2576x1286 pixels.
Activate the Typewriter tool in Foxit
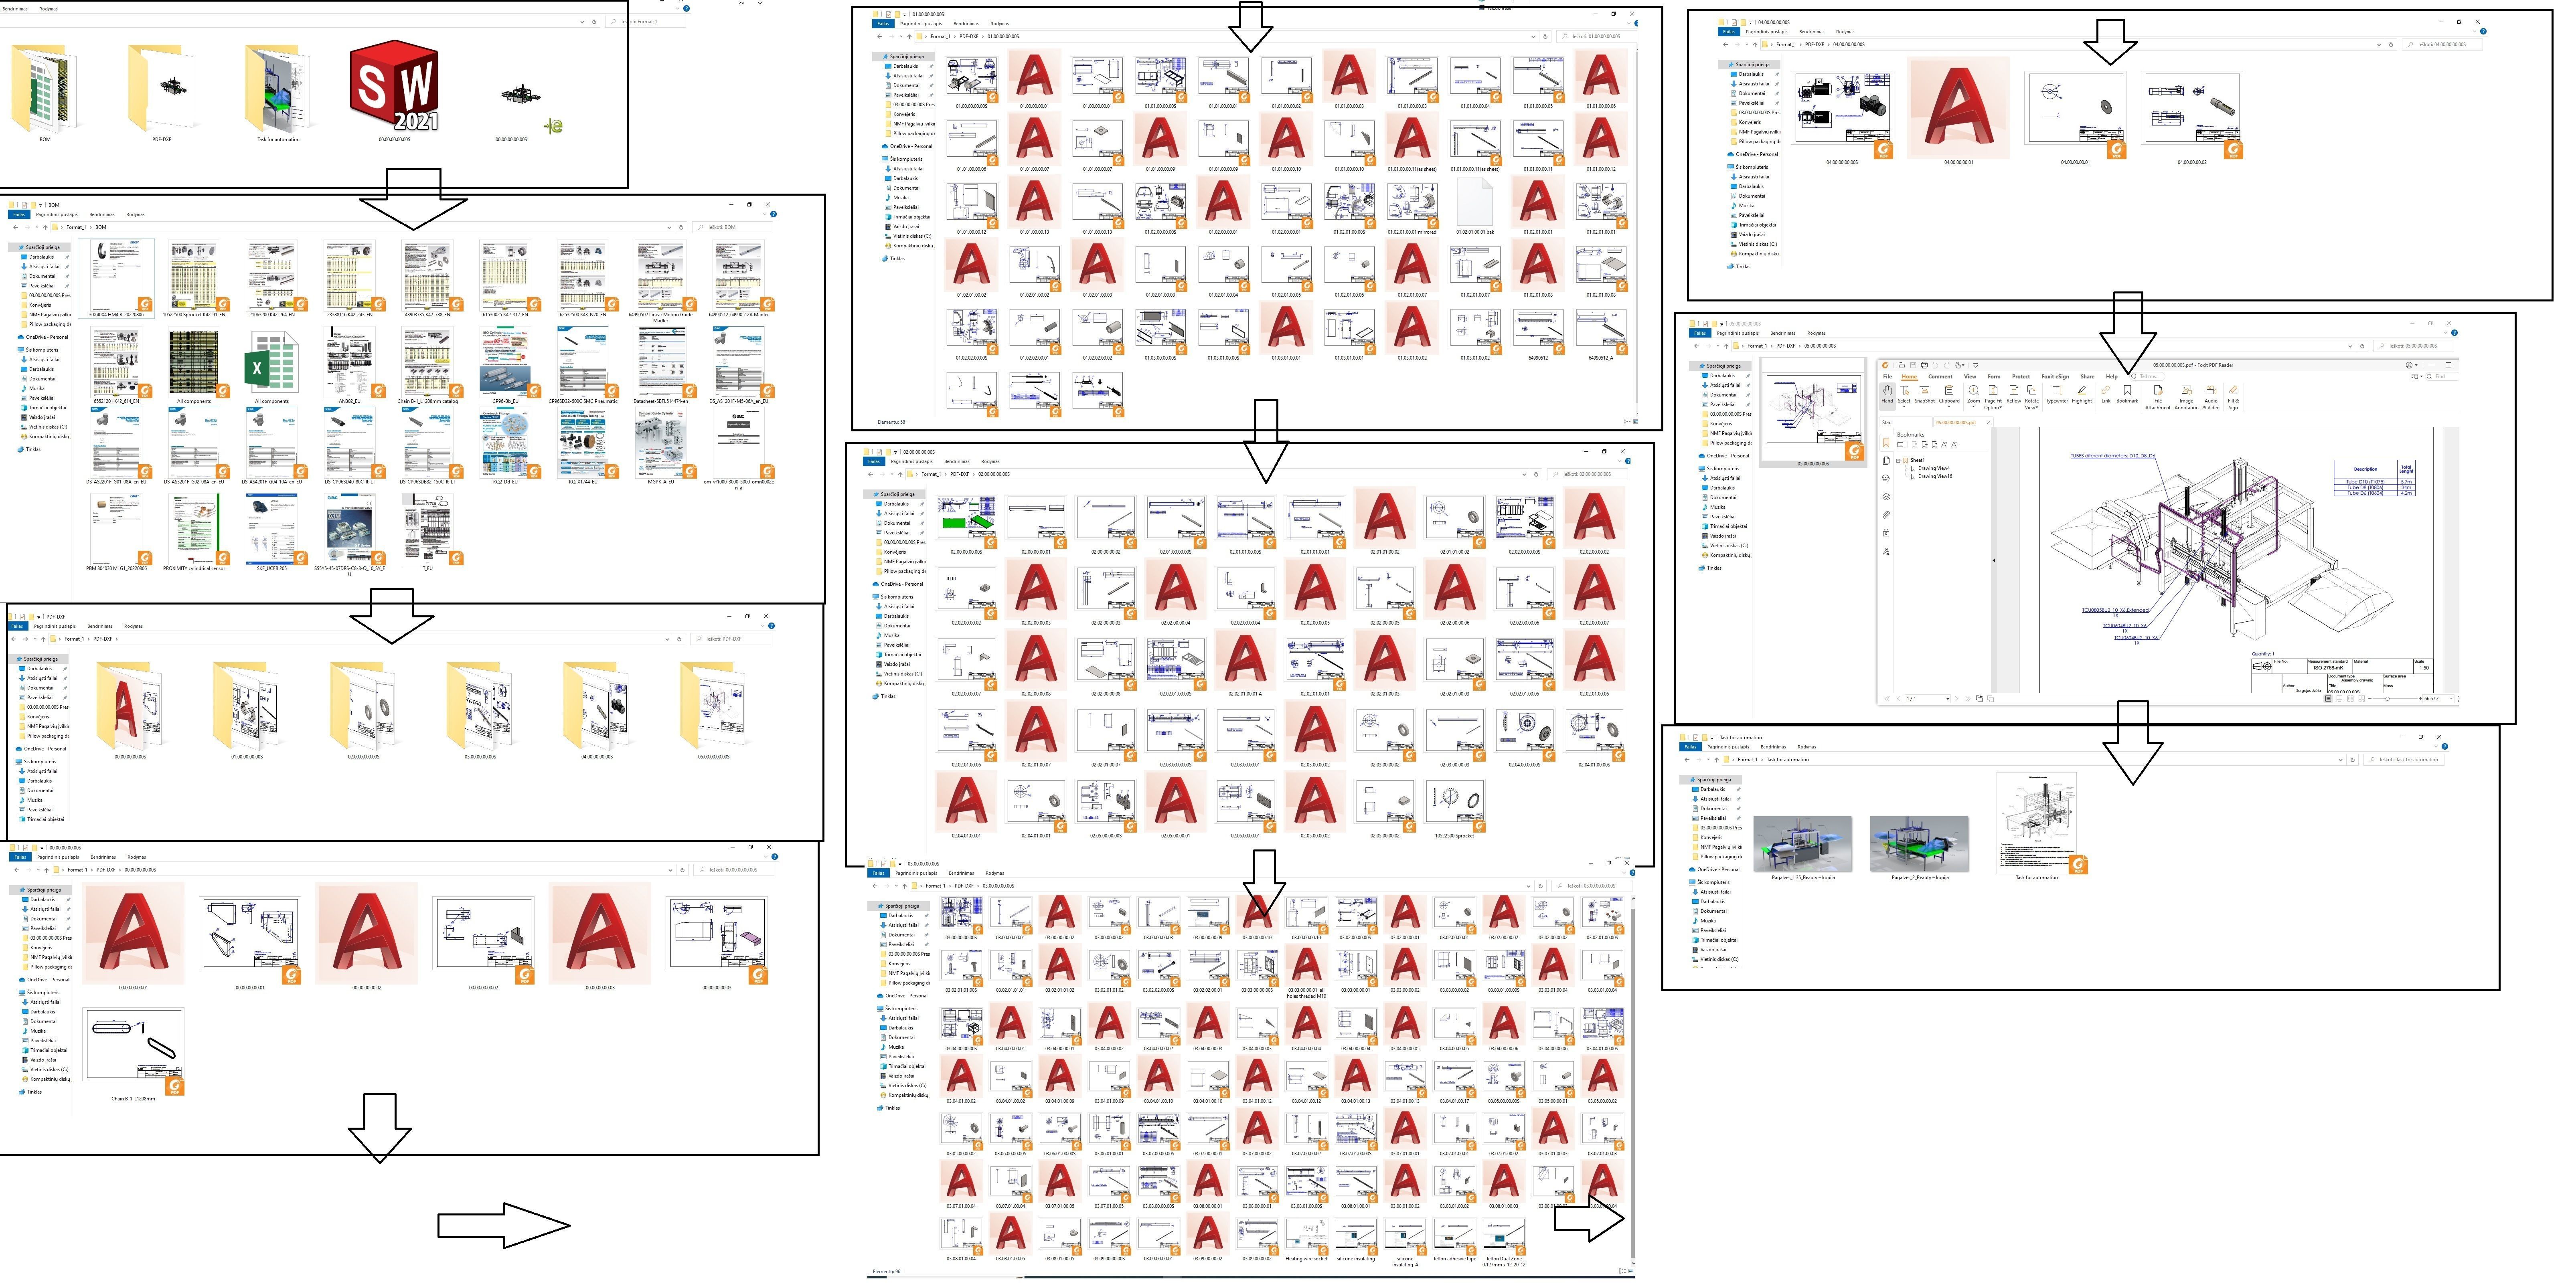coord(2057,395)
